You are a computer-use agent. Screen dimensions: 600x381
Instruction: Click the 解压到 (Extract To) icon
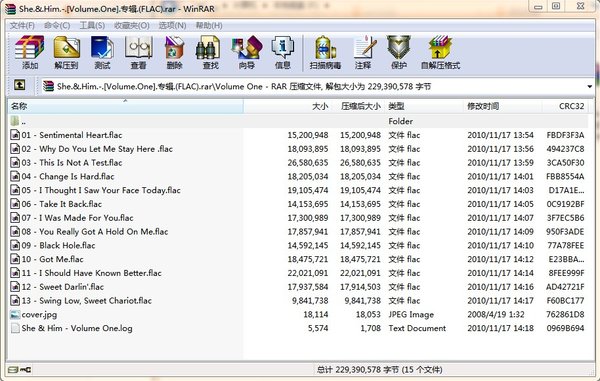66,47
